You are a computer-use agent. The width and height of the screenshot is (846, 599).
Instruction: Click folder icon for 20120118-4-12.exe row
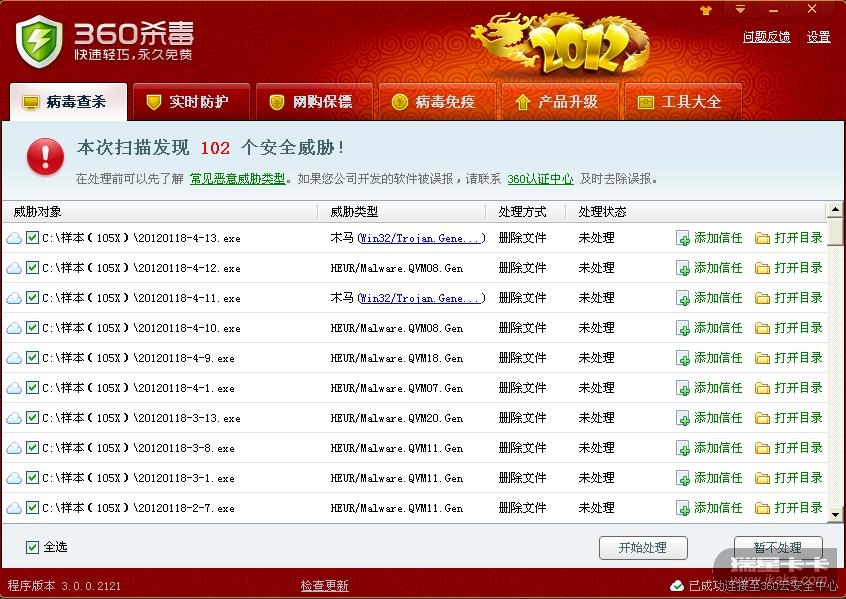point(762,268)
